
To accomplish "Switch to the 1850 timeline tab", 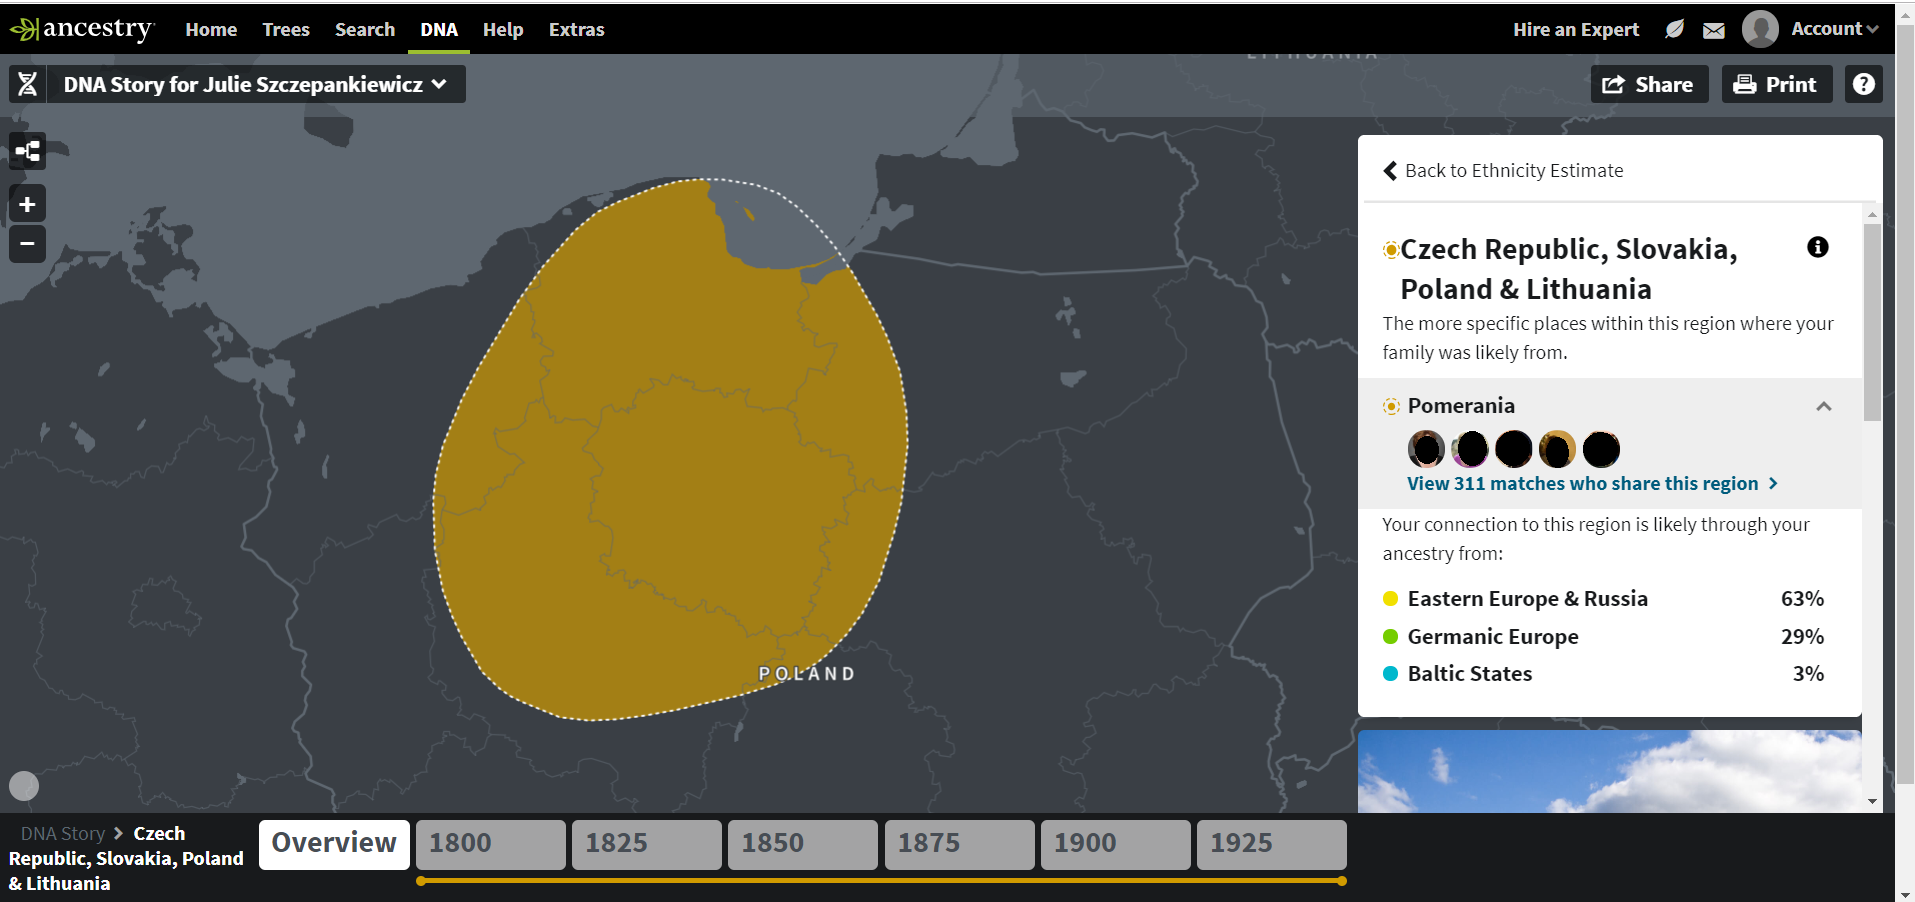I will pyautogui.click(x=801, y=843).
